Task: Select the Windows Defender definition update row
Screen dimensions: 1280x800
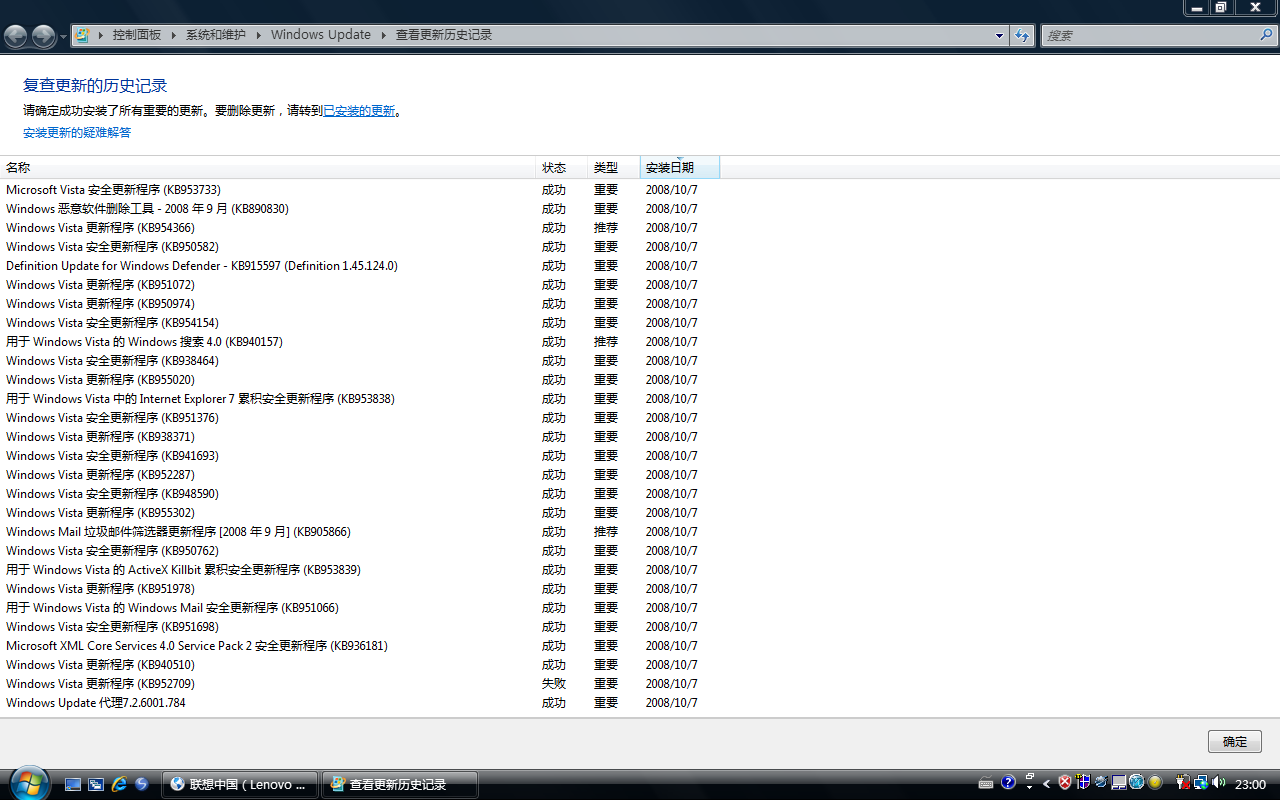Action: coord(360,266)
